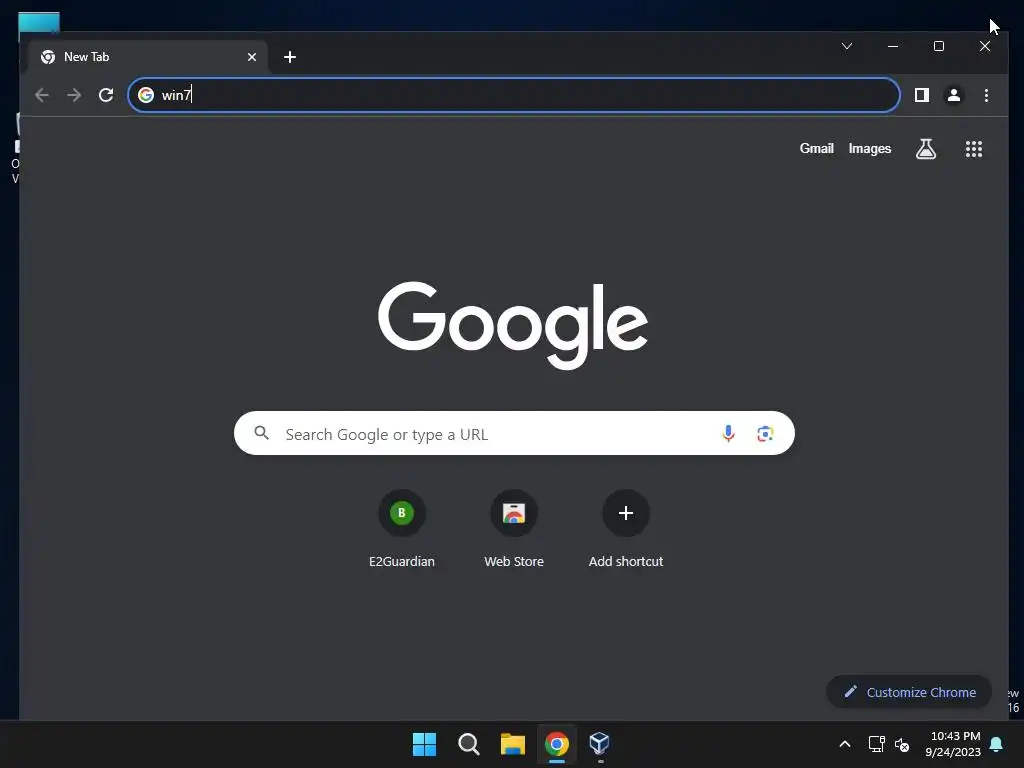Maximize the Chrome window
This screenshot has width=1024, height=768.
[938, 46]
